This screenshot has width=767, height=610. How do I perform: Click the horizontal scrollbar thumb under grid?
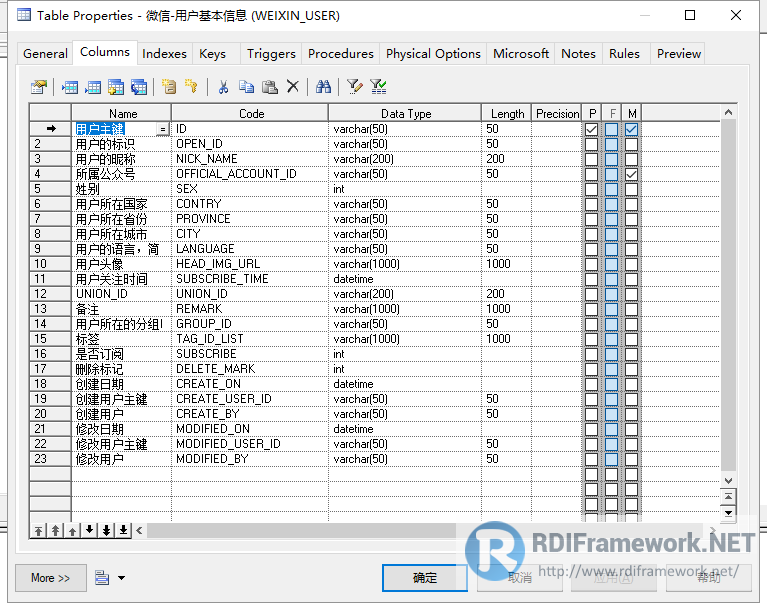(x=302, y=530)
